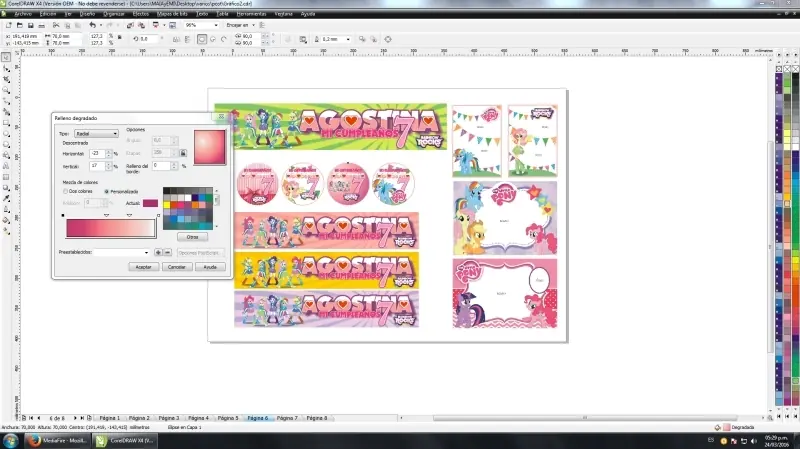Image resolution: width=800 pixels, height=449 pixels.
Task: Open the zoom level dropdown
Action: (216, 25)
